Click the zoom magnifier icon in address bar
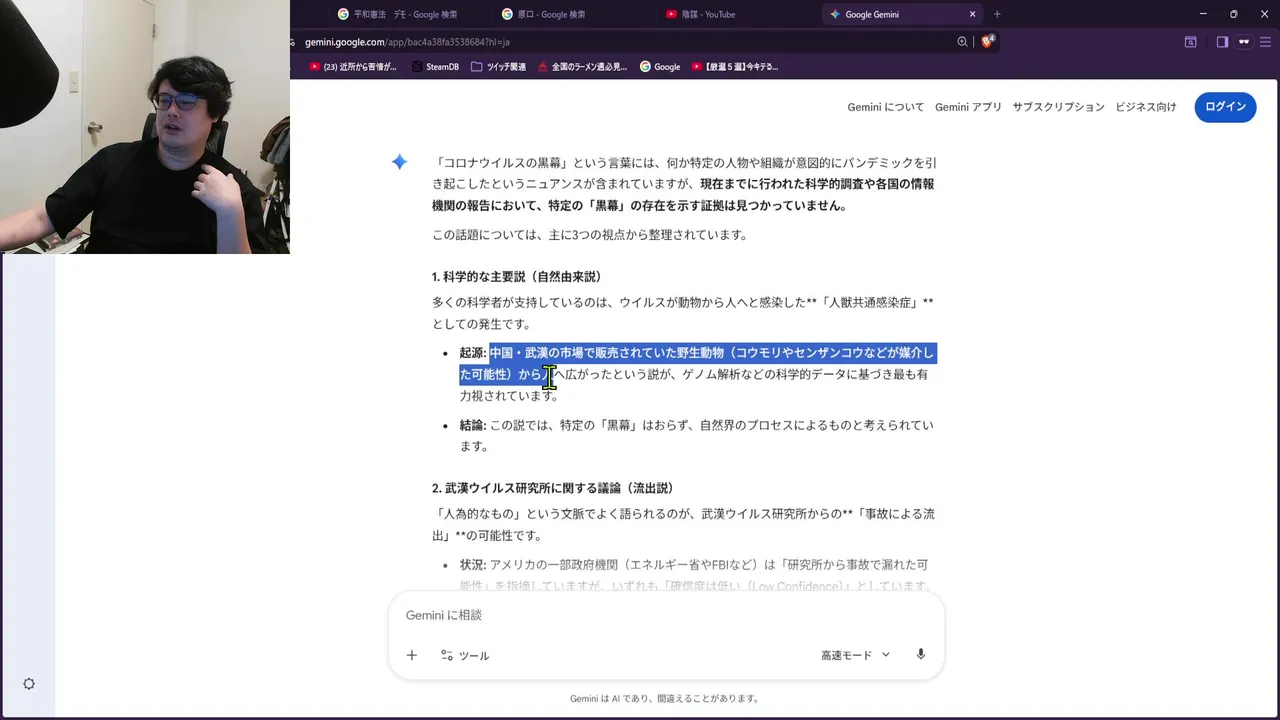Viewport: 1280px width, 720px height. pyautogui.click(x=962, y=42)
